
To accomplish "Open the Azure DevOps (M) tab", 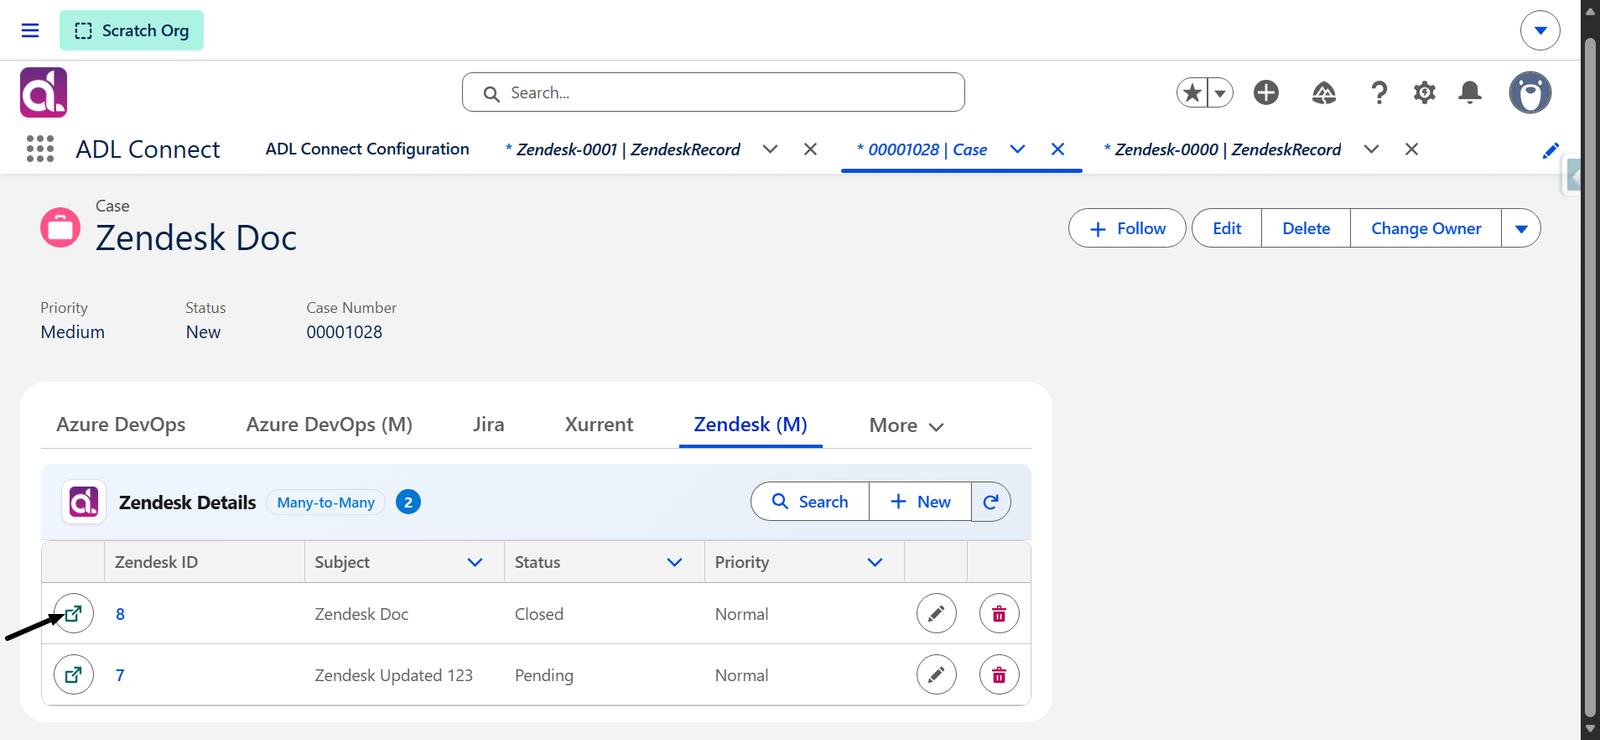I will coord(329,424).
